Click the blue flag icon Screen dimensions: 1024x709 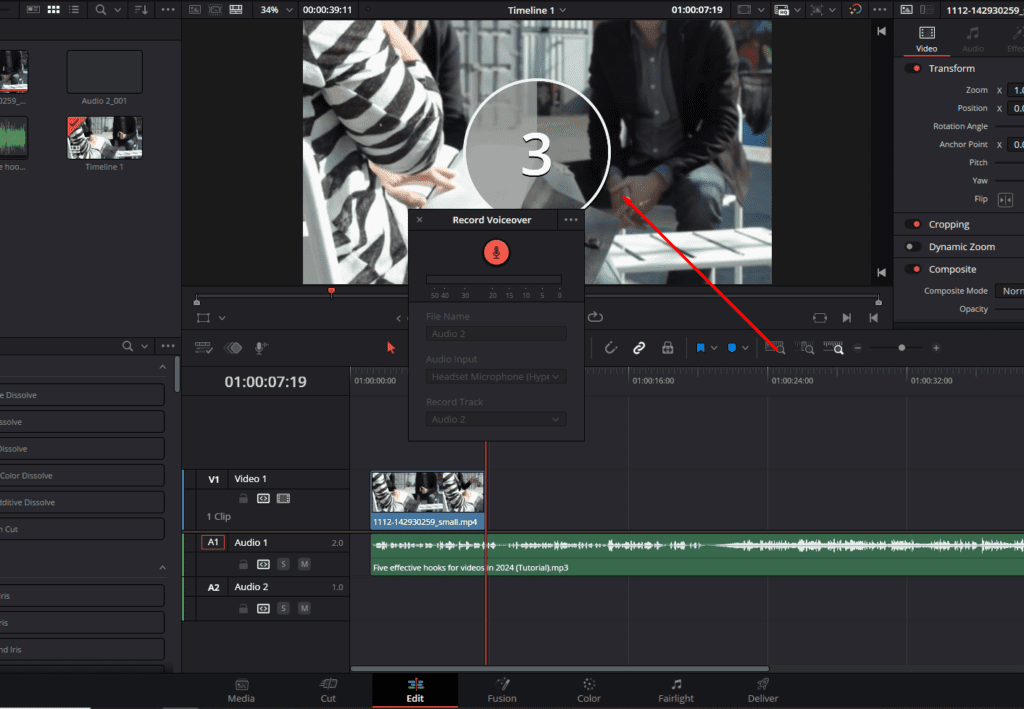pos(701,348)
